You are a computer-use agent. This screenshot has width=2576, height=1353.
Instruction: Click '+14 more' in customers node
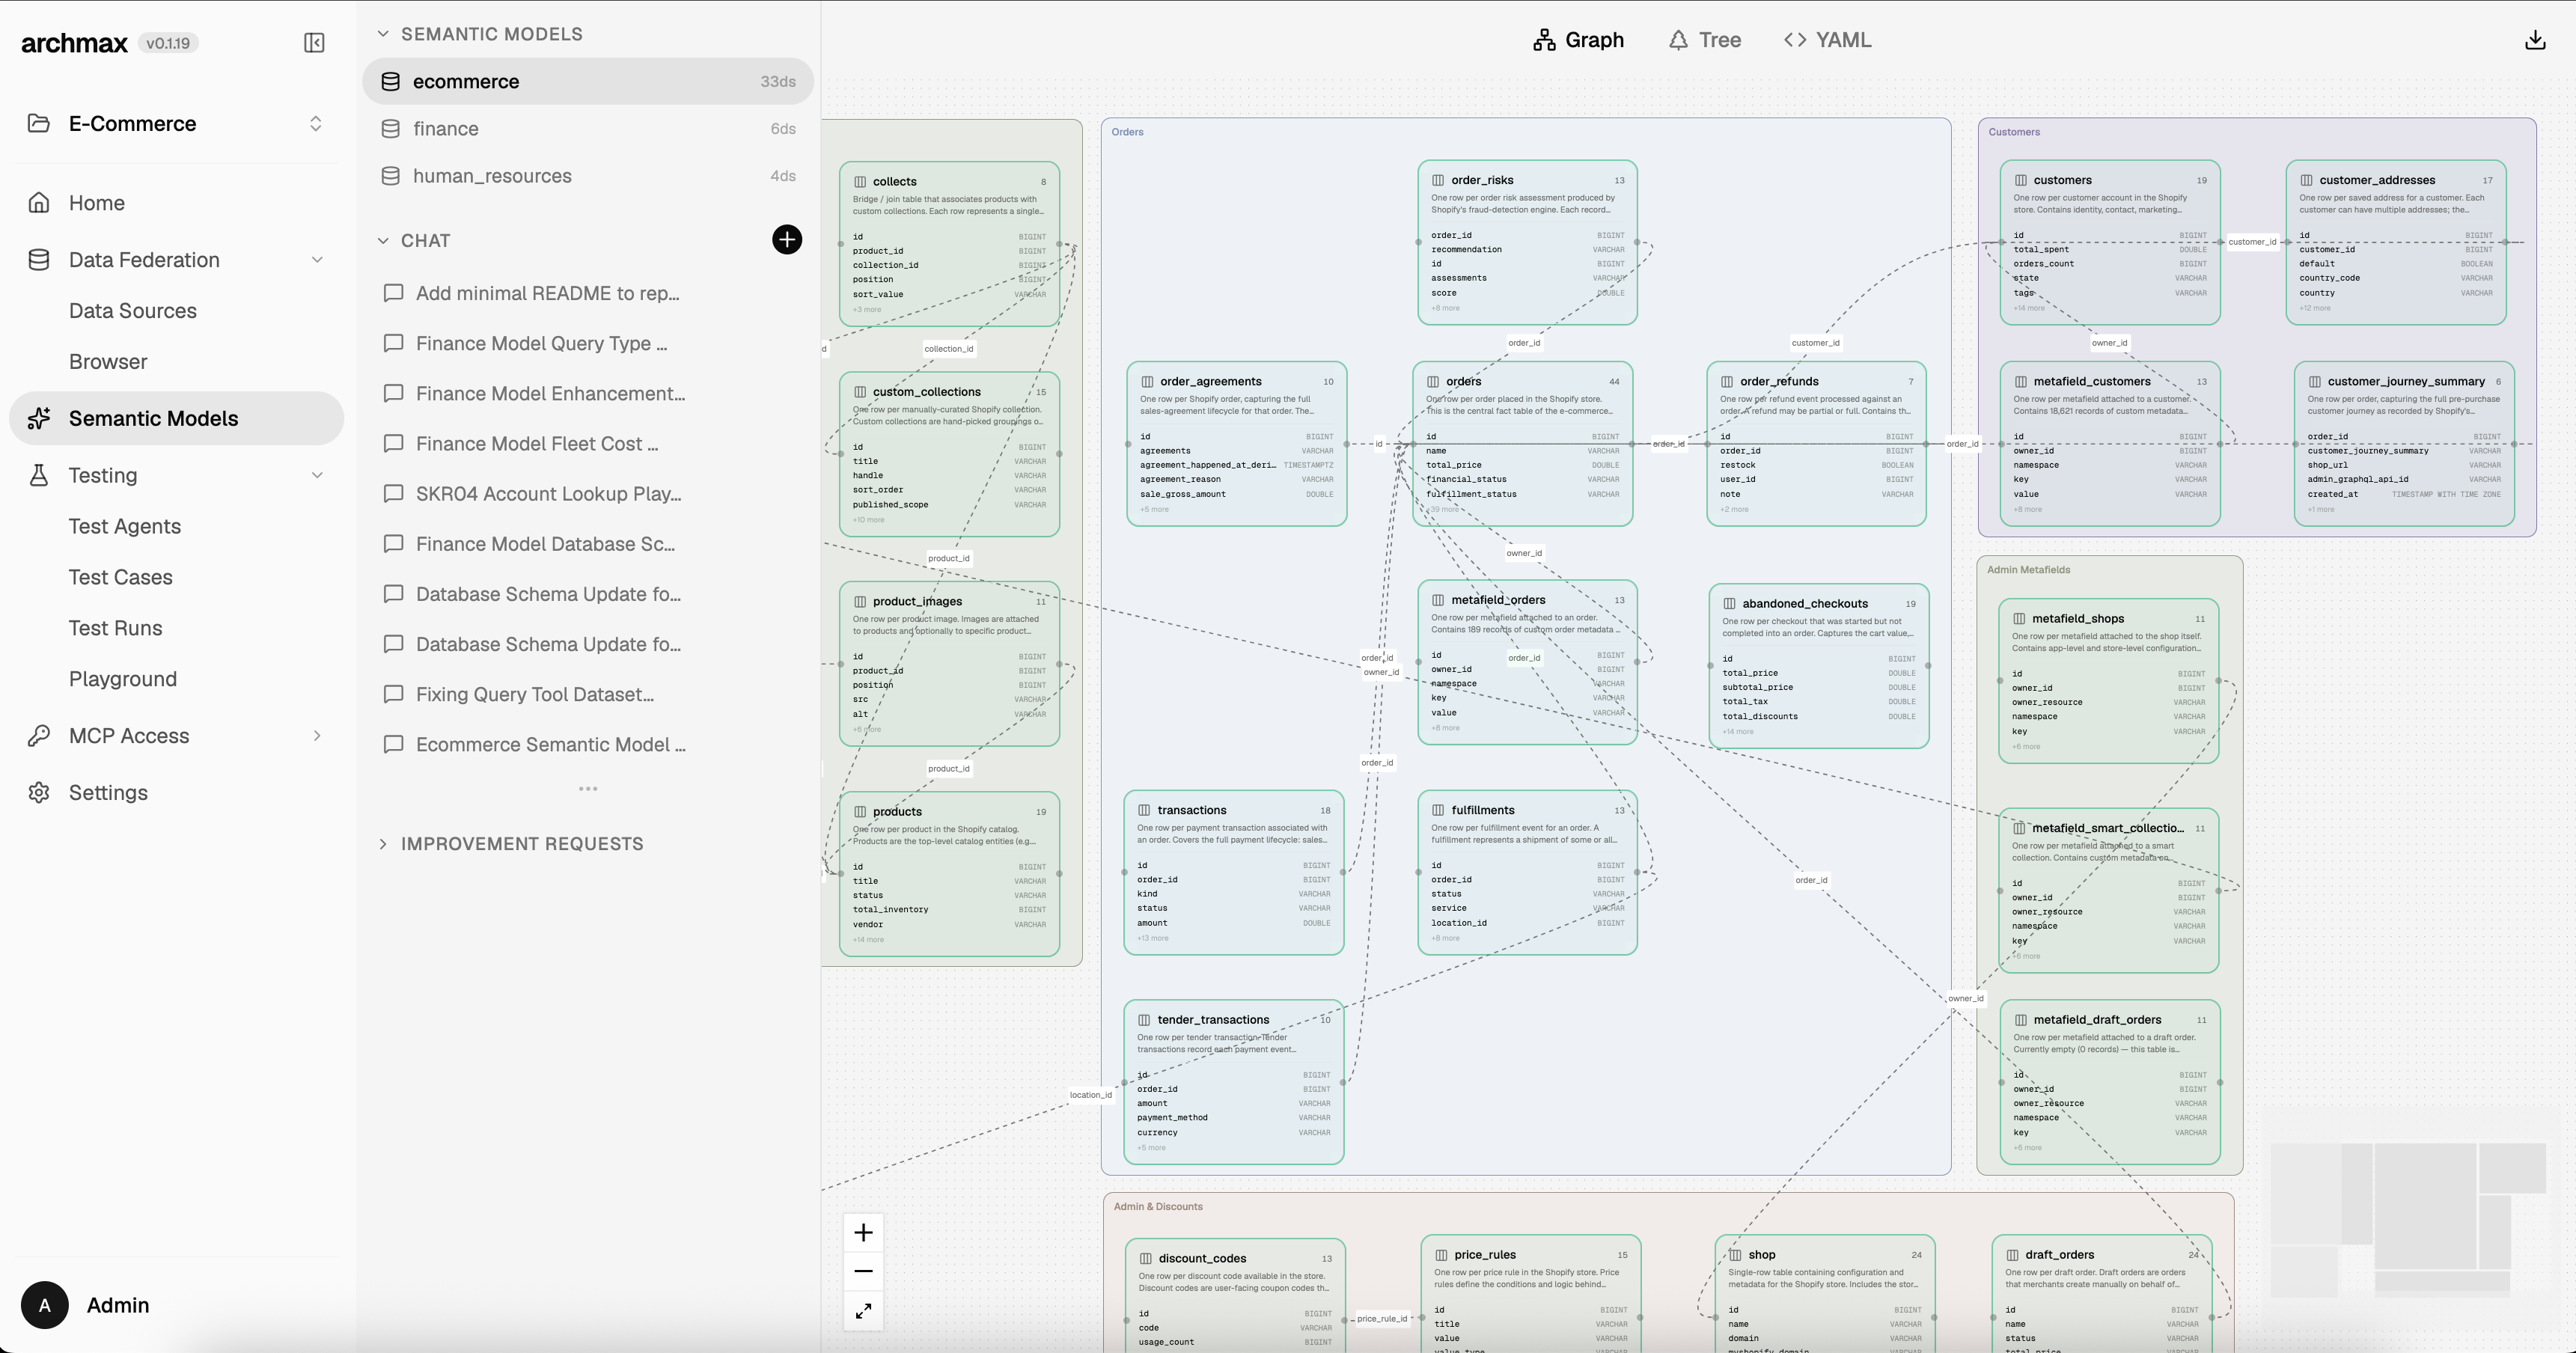[2029, 308]
